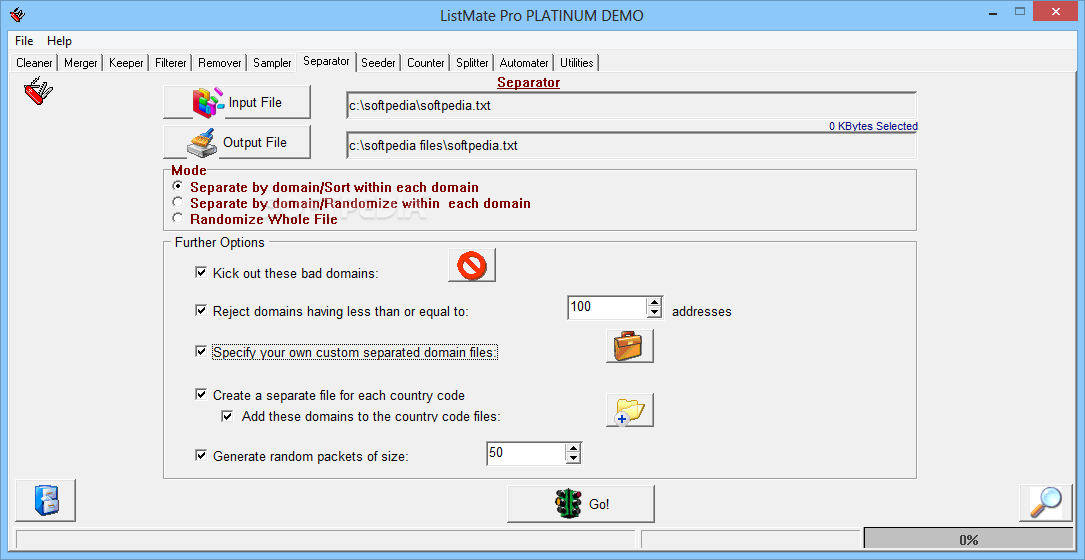
Task: Increase the addresses threshold with up arrow
Action: tap(655, 302)
